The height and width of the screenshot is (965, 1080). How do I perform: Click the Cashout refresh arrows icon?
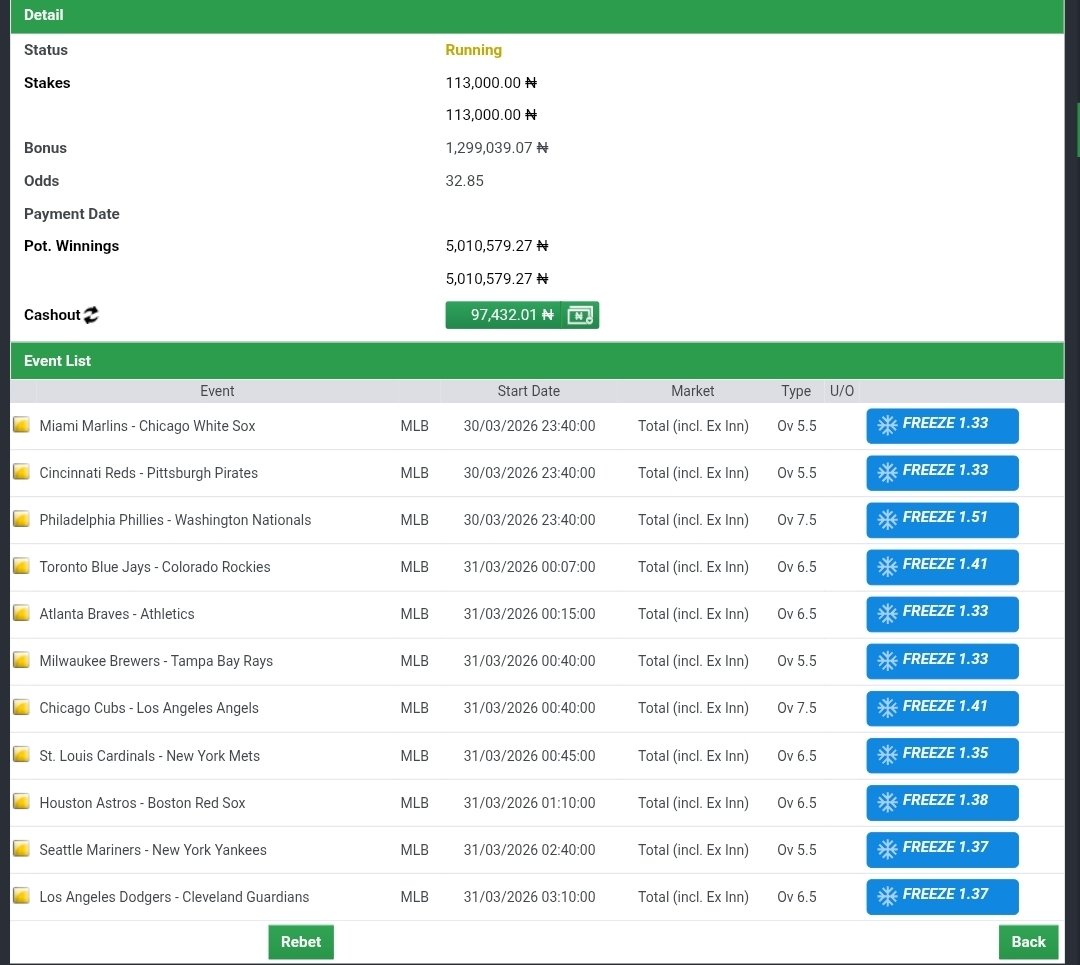91,315
